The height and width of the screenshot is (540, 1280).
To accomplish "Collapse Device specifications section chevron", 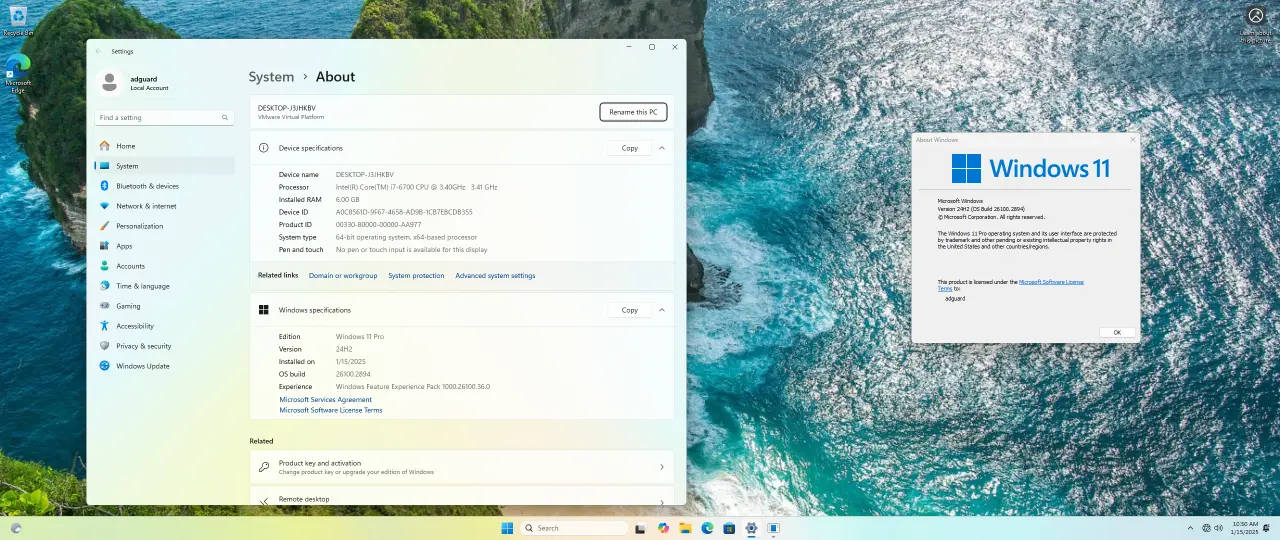I will pyautogui.click(x=662, y=148).
